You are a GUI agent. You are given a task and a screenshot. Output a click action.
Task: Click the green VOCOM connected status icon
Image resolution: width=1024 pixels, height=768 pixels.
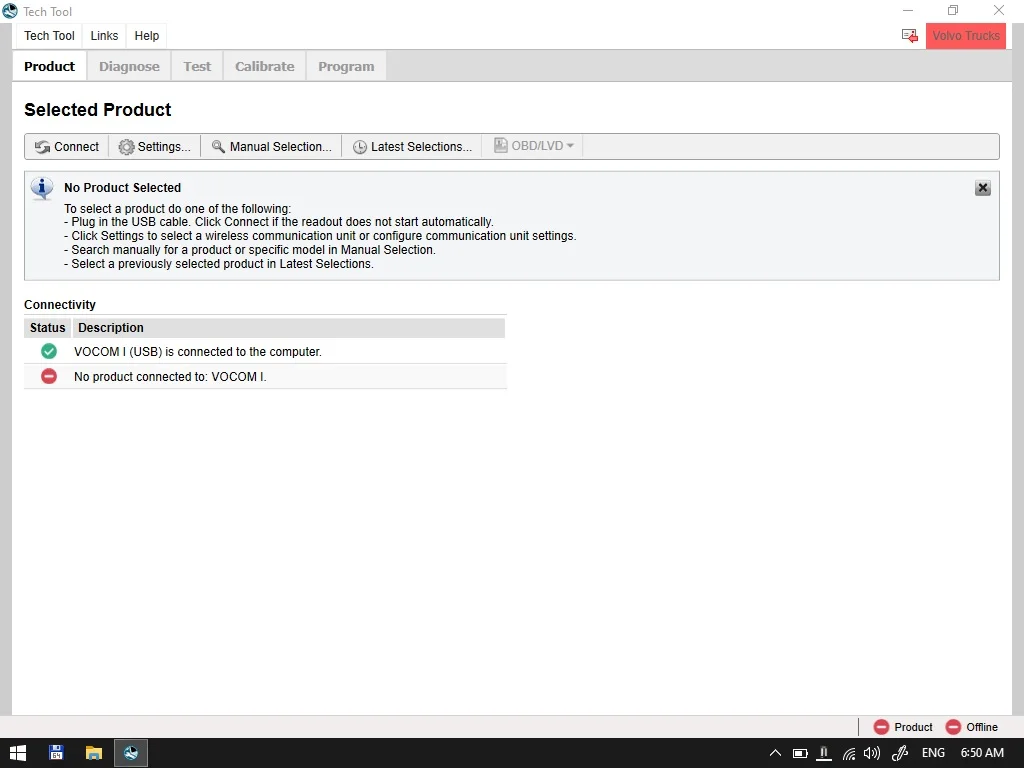tap(49, 351)
